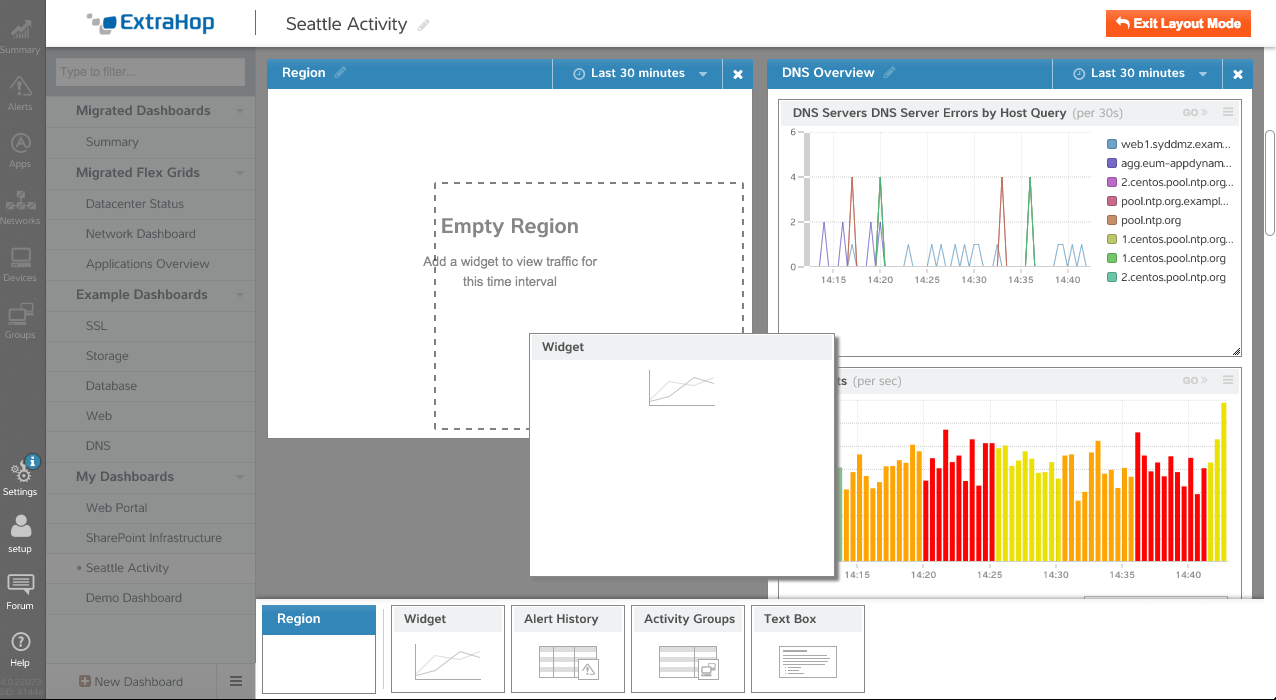1276x700 pixels.
Task: Collapse the Migrated Dashboards group
Action: (x=240, y=111)
